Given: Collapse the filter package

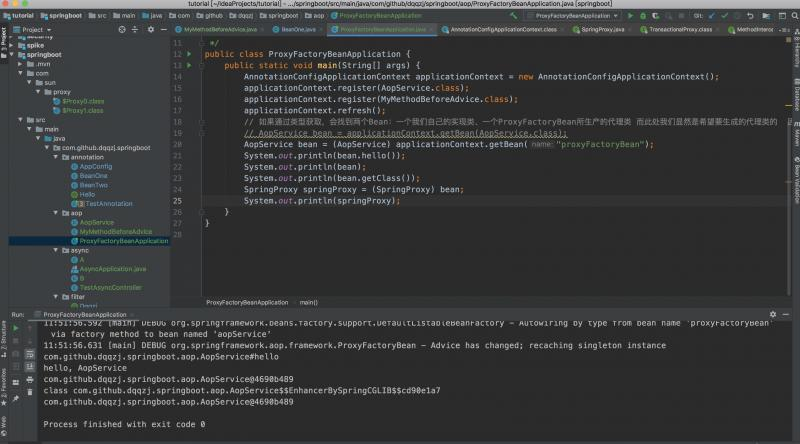Looking at the screenshot, I should tap(56, 297).
